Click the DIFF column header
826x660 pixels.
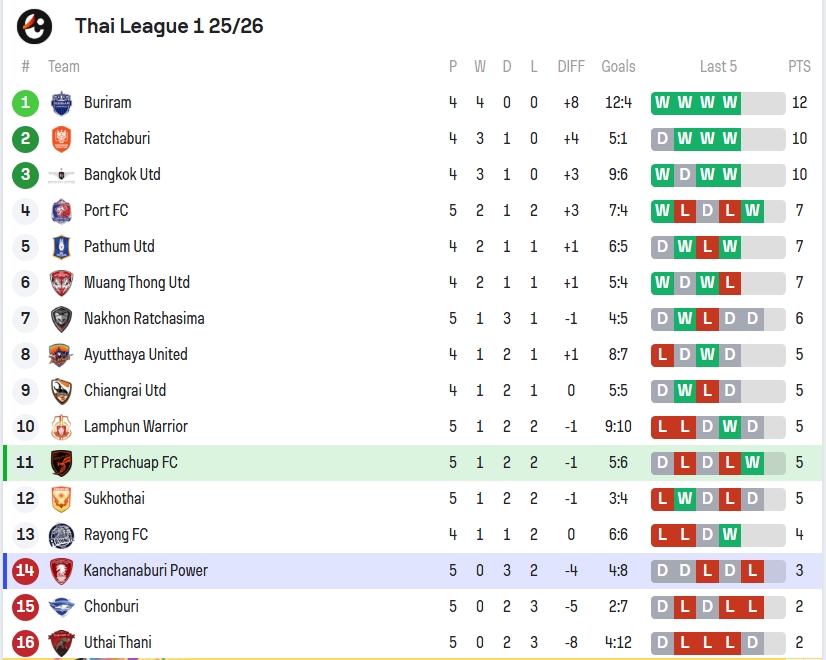571,66
